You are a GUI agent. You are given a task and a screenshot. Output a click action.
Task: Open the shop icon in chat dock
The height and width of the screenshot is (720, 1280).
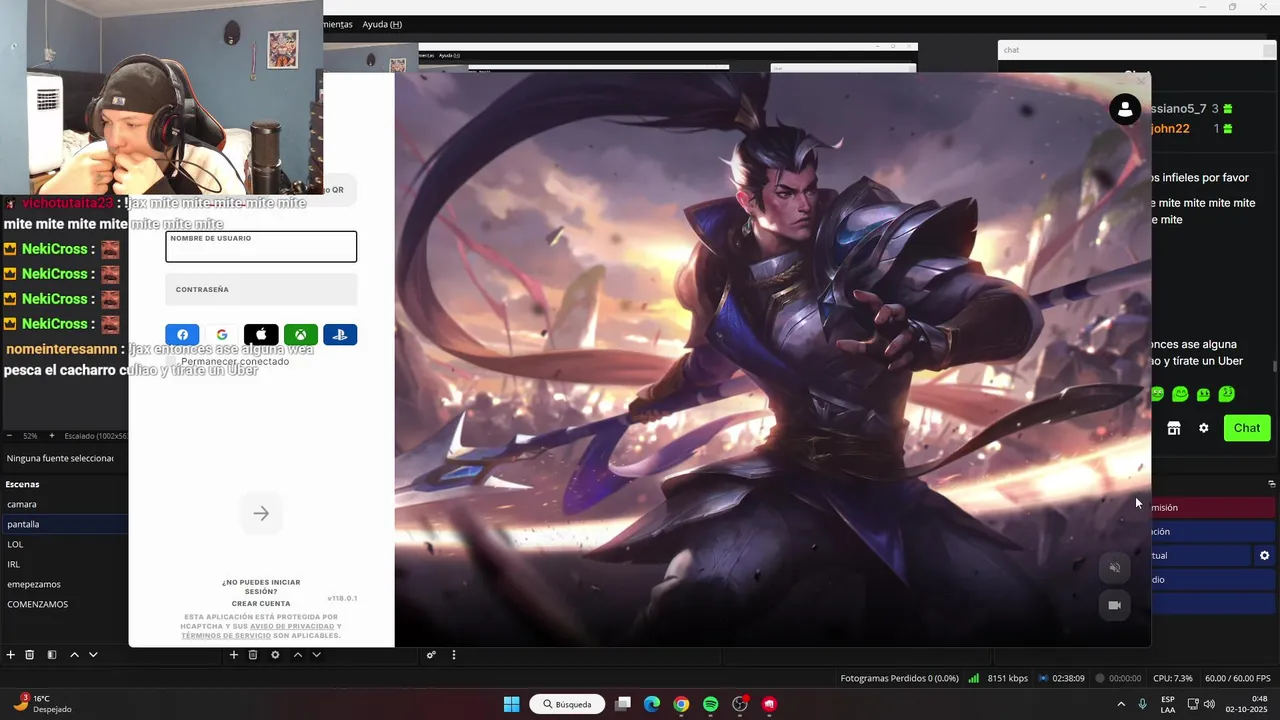tap(1174, 428)
